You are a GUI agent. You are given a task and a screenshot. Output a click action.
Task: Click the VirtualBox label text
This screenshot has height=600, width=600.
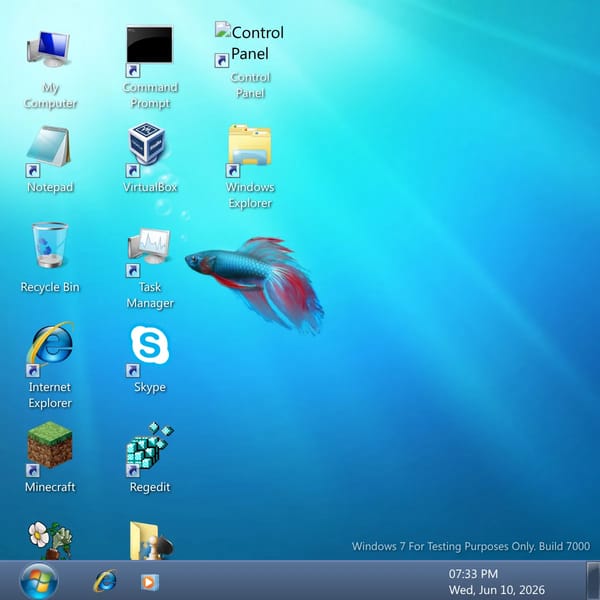click(x=150, y=187)
